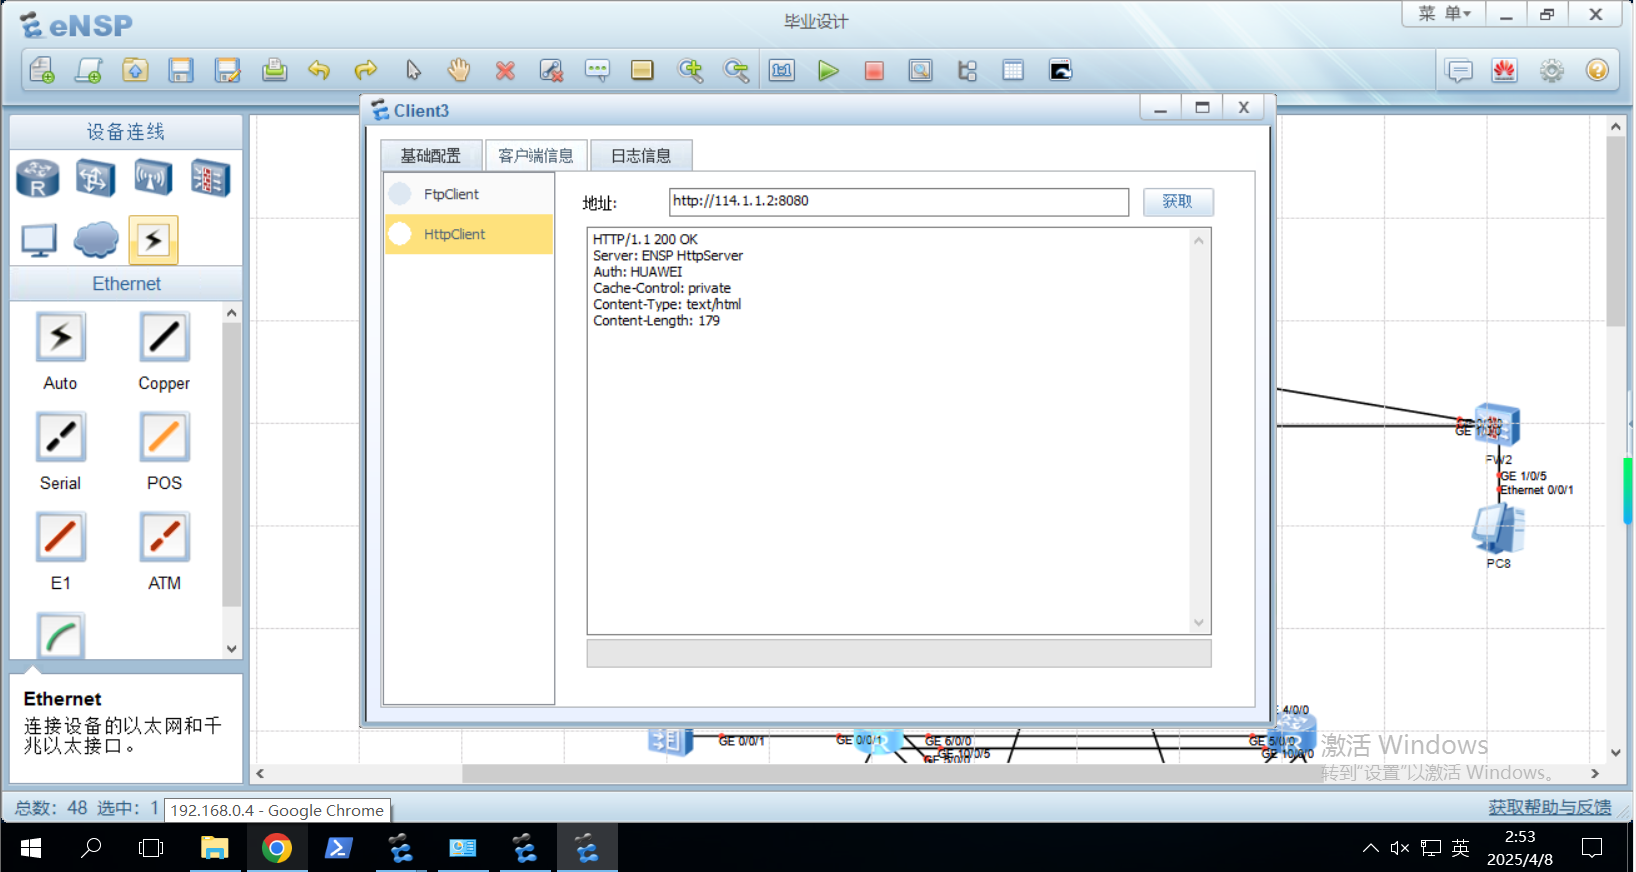Click the Huawei logo icon
This screenshot has width=1636, height=872.
click(1504, 70)
